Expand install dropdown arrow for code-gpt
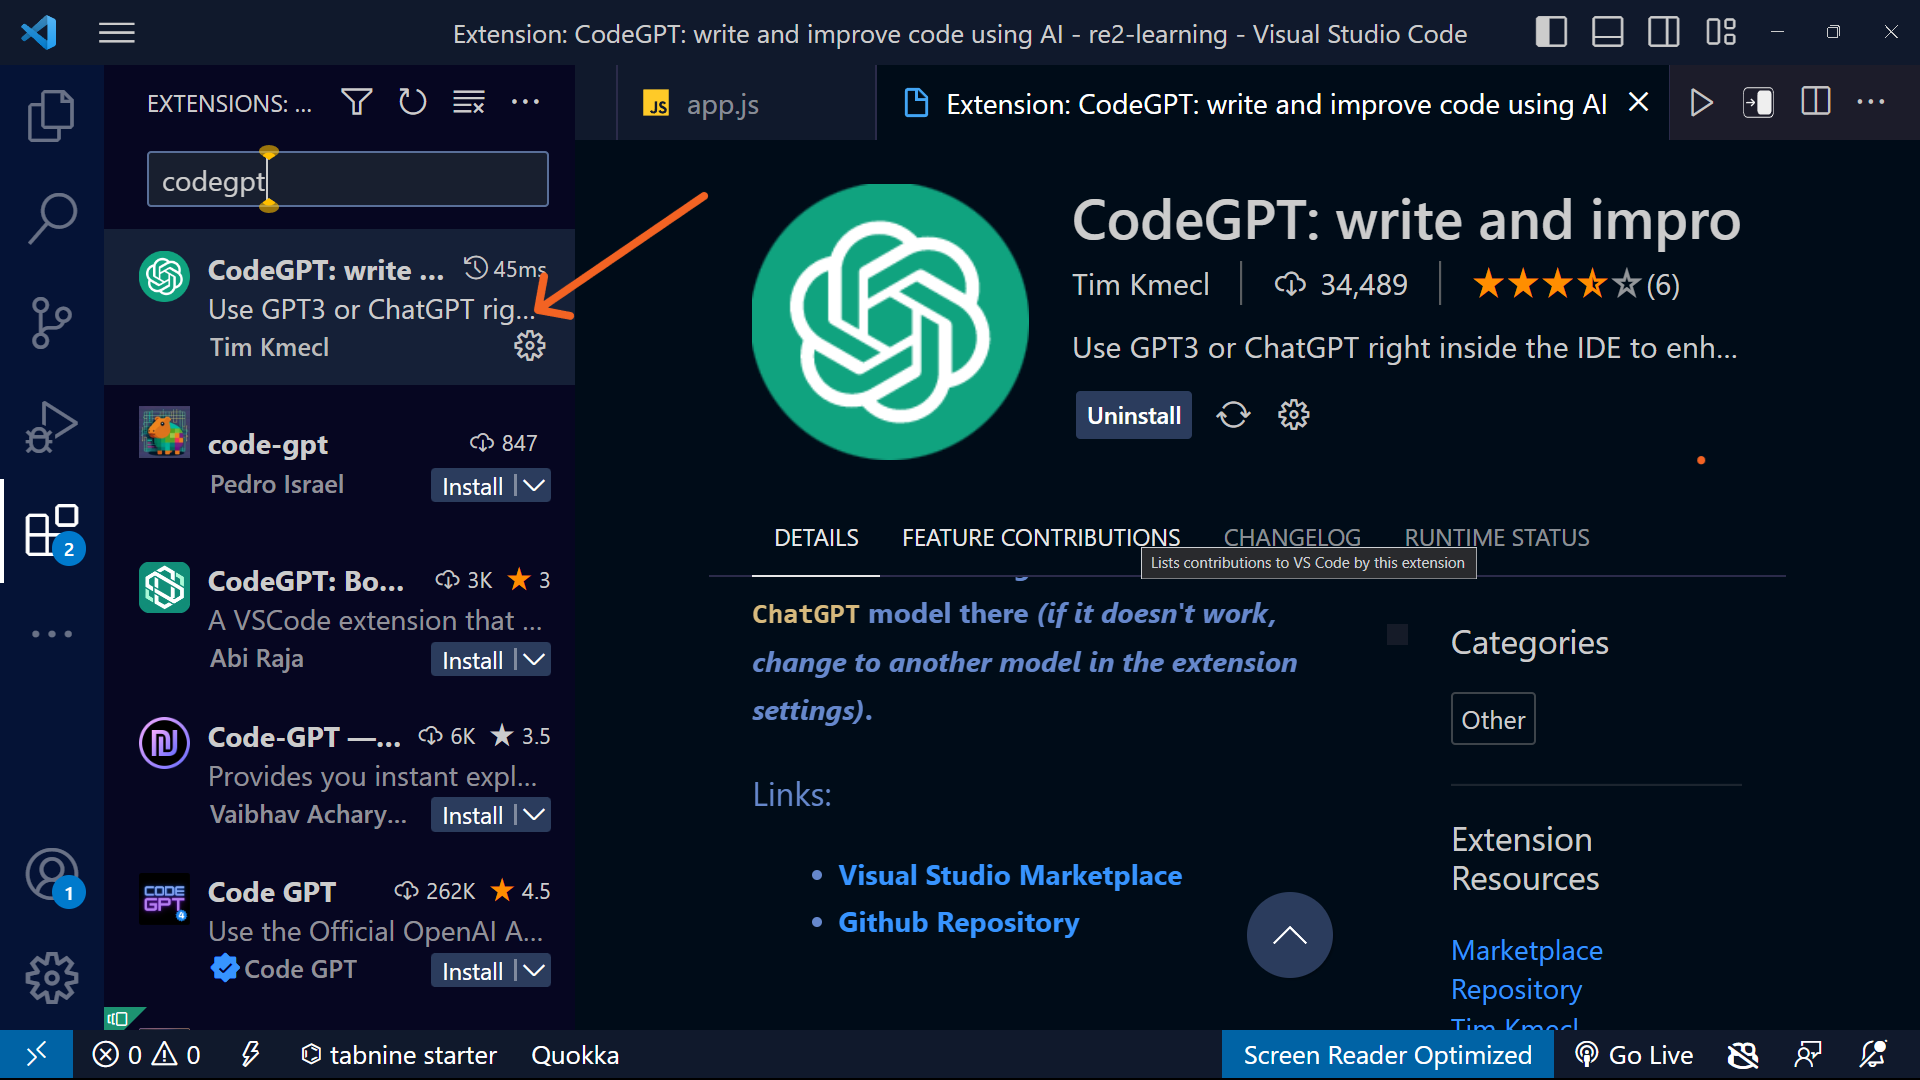This screenshot has height=1080, width=1920. click(x=535, y=486)
